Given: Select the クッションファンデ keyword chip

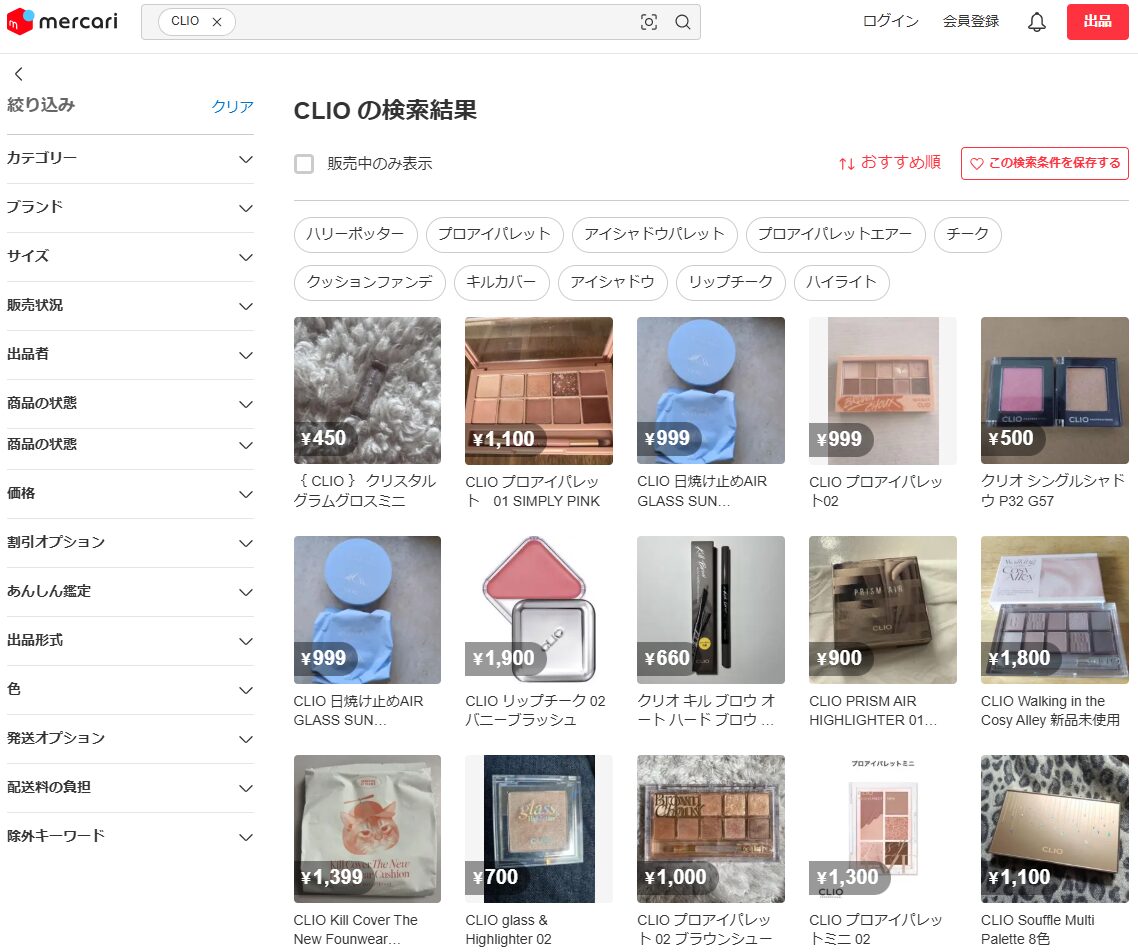Looking at the screenshot, I should [x=369, y=282].
